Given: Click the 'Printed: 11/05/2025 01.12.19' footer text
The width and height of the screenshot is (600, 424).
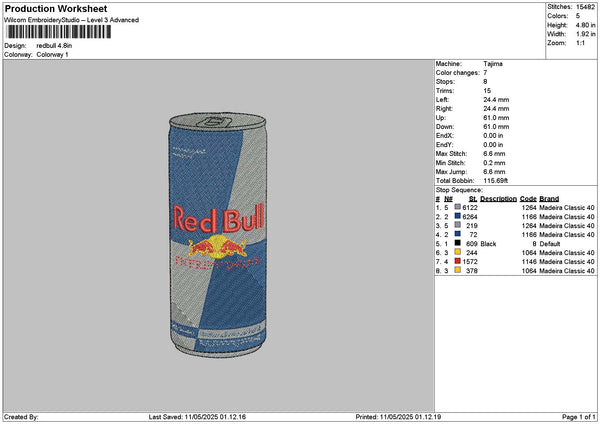Looking at the screenshot, I should point(398,417).
